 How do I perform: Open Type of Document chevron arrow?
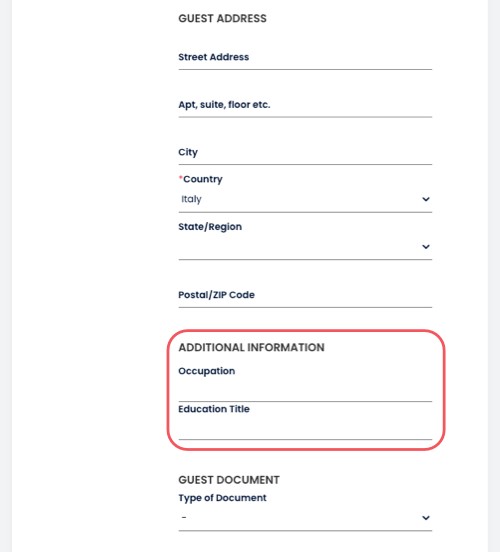pos(426,518)
